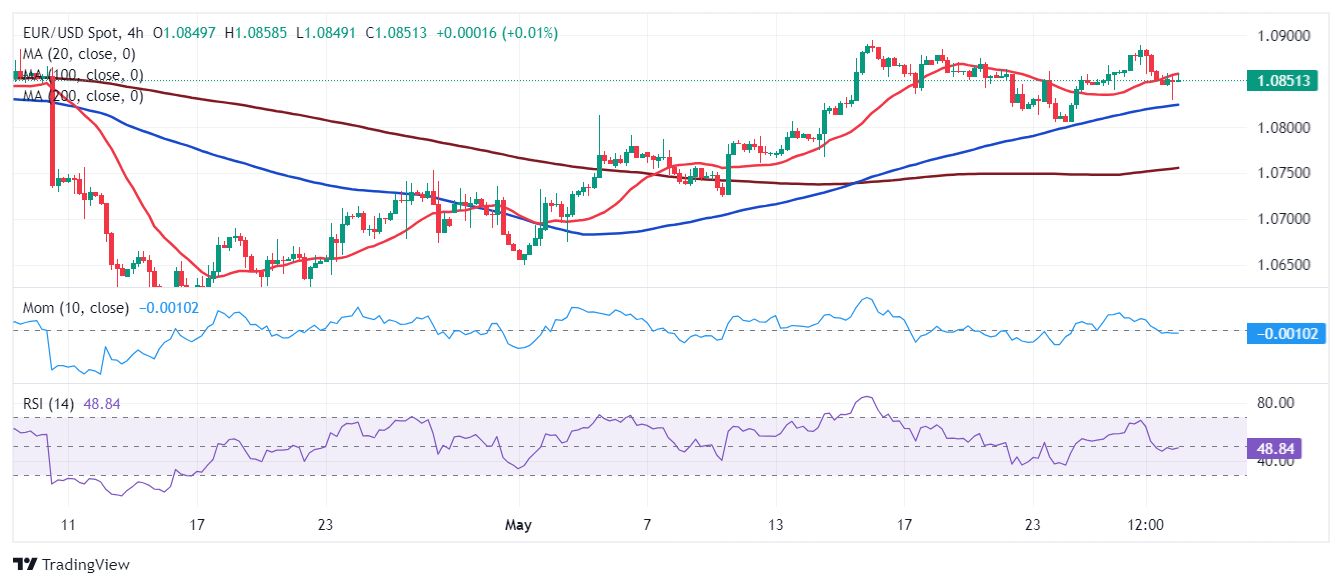The width and height of the screenshot is (1342, 586).
Task: Click the blue -0.00102 momentum value tag
Action: coord(1286,335)
